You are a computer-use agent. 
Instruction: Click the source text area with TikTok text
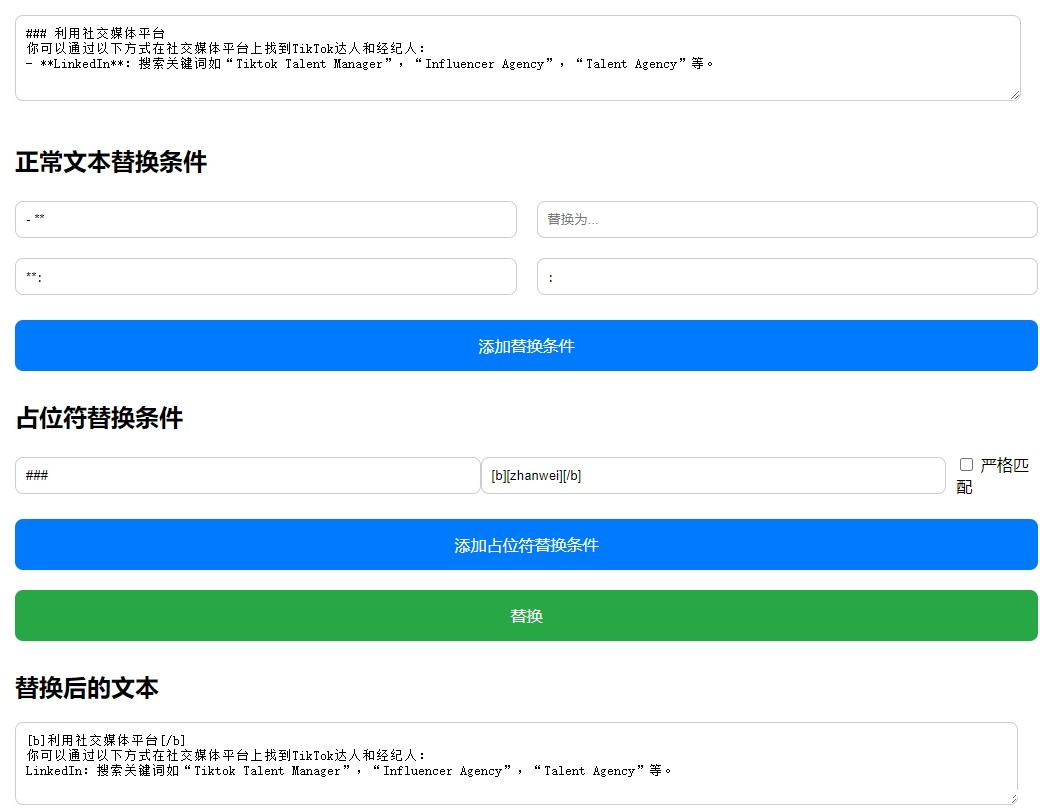[517, 58]
